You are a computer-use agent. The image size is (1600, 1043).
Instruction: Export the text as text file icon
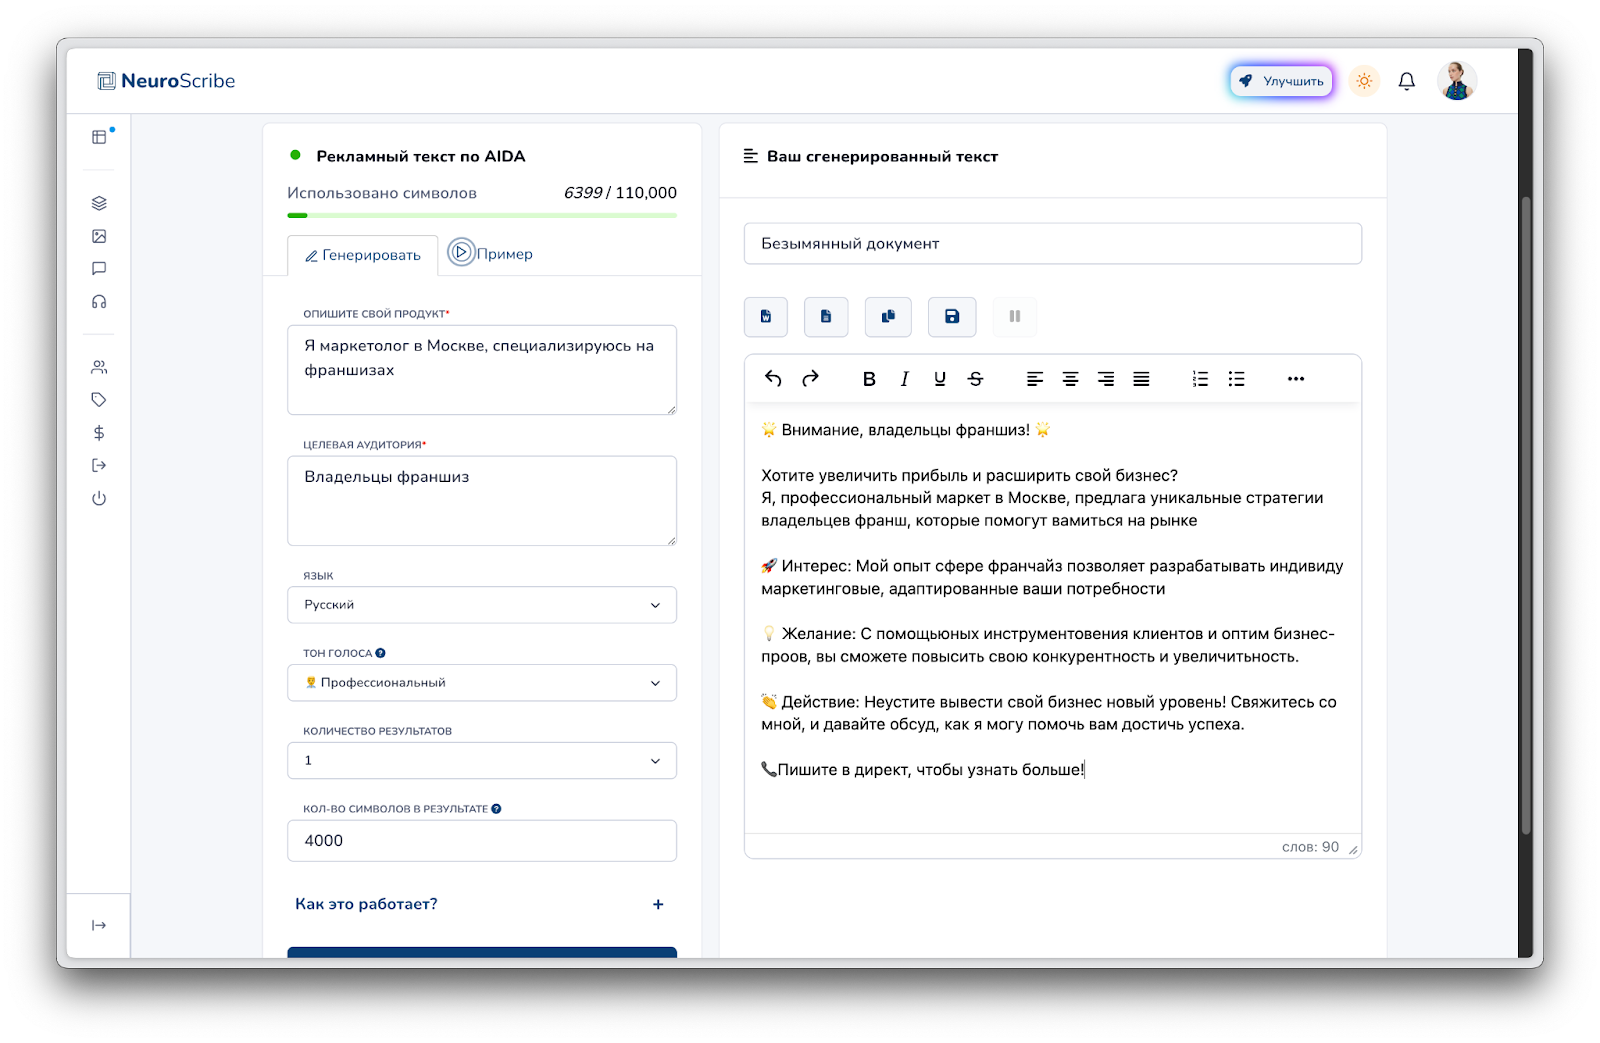coord(826,317)
